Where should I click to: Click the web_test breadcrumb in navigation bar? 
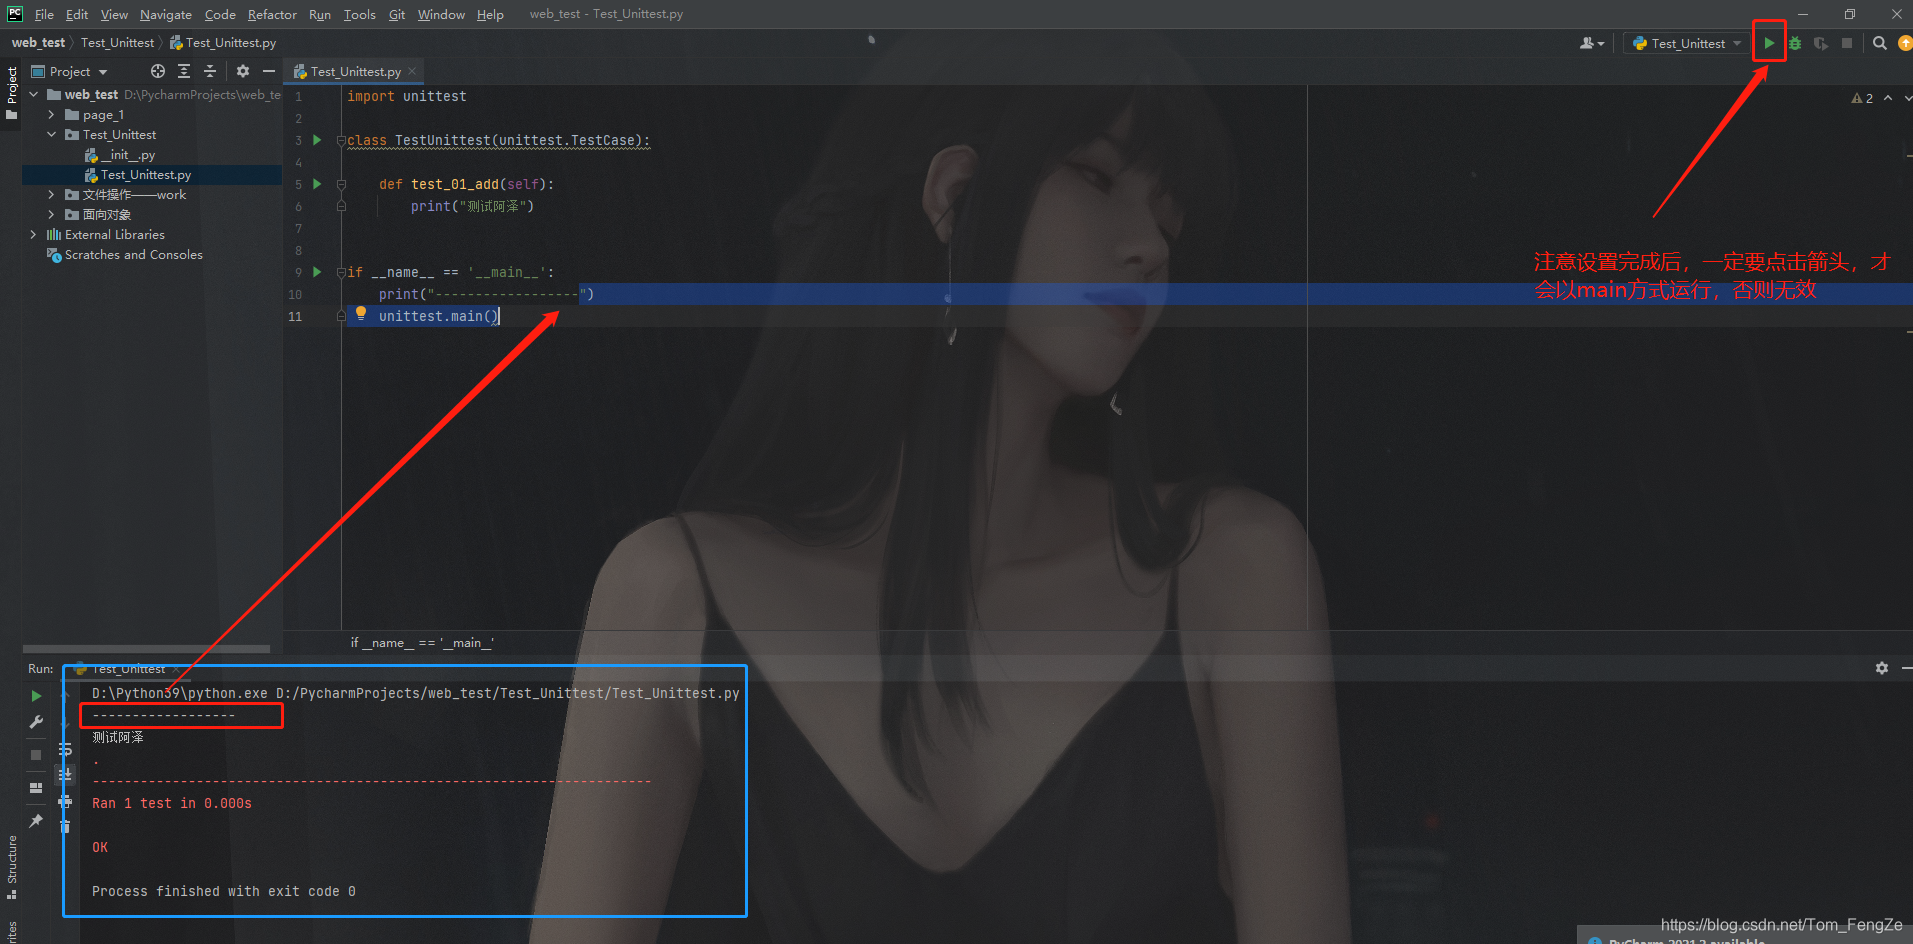click(38, 43)
